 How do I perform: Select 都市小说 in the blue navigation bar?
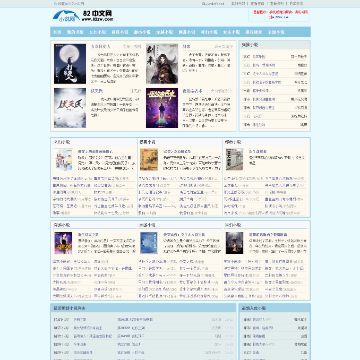[x=142, y=32]
